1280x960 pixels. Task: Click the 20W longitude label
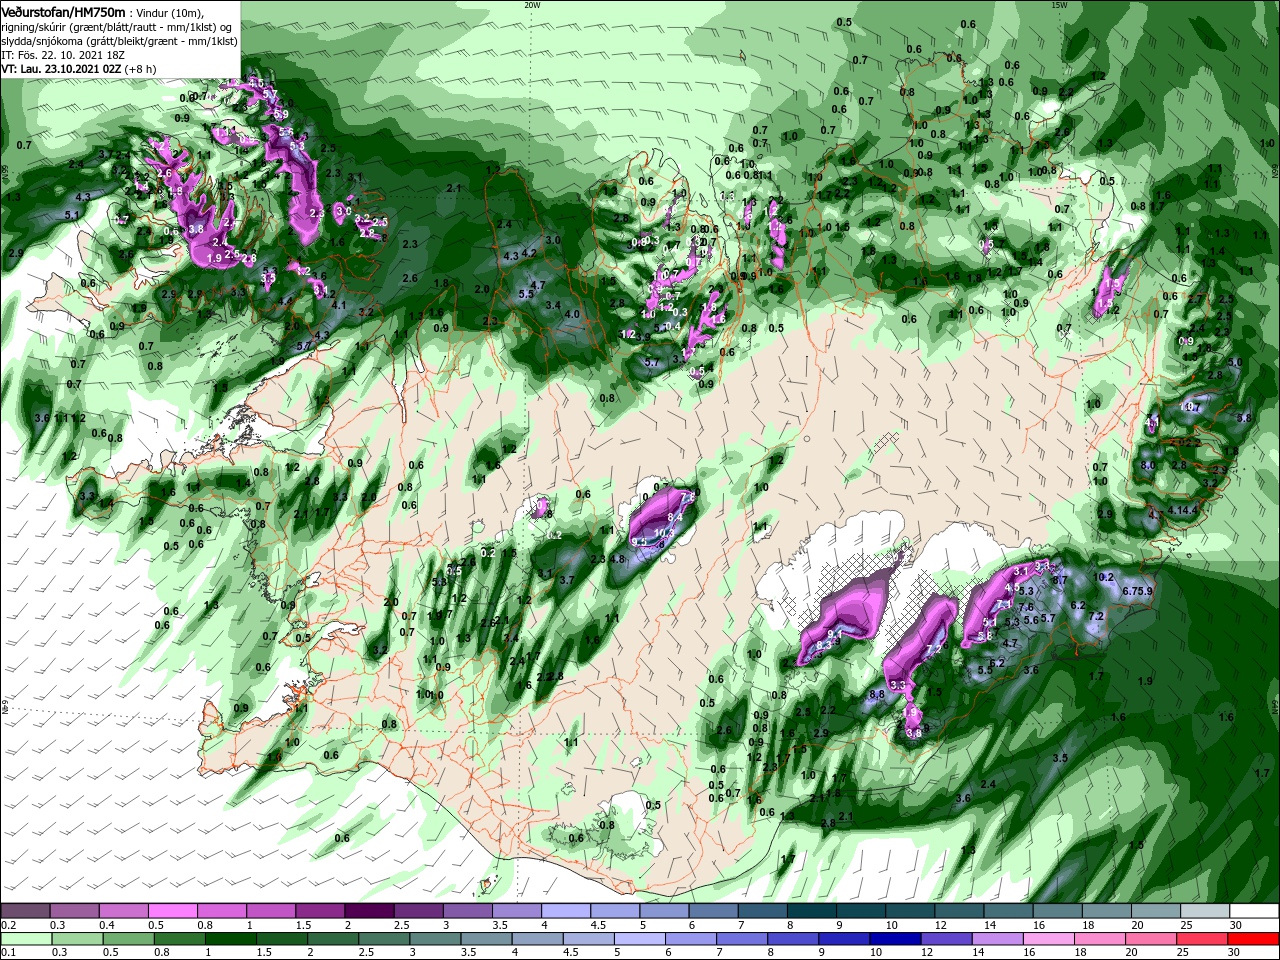click(532, 5)
